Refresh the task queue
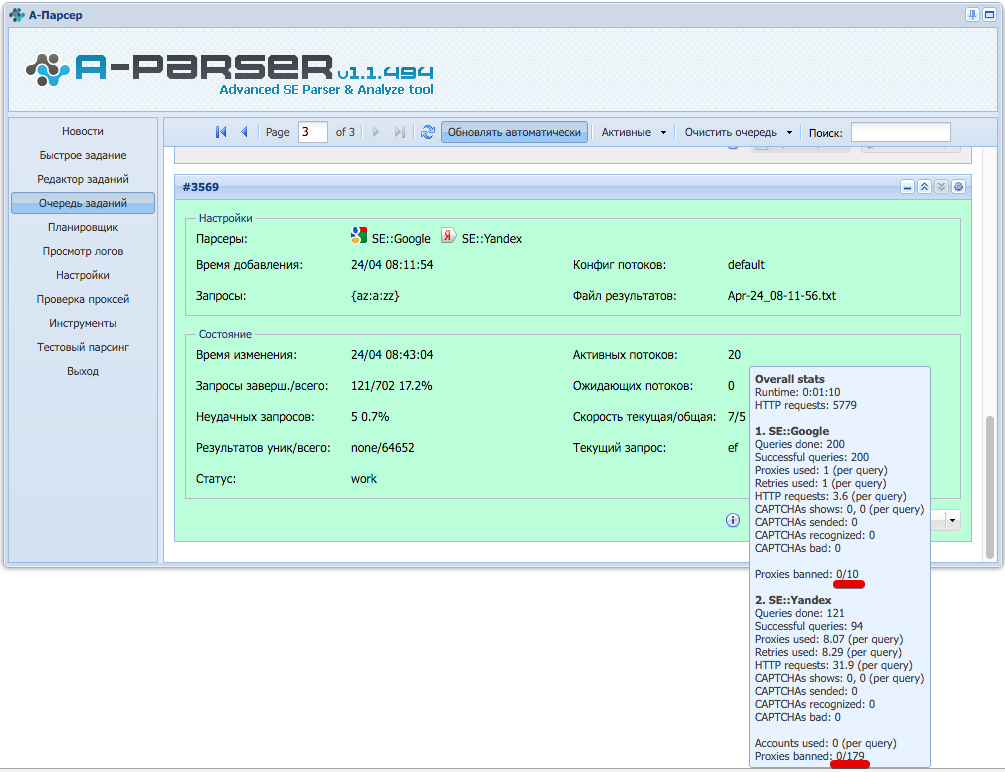The width and height of the screenshot is (1005, 772). [428, 132]
